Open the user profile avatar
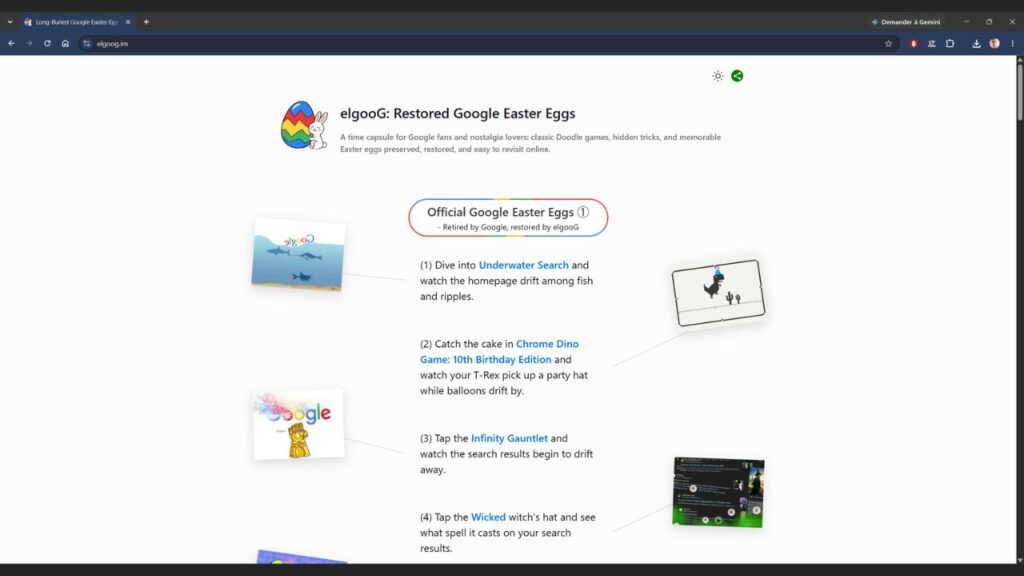The height and width of the screenshot is (576, 1024). pyautogui.click(x=995, y=44)
